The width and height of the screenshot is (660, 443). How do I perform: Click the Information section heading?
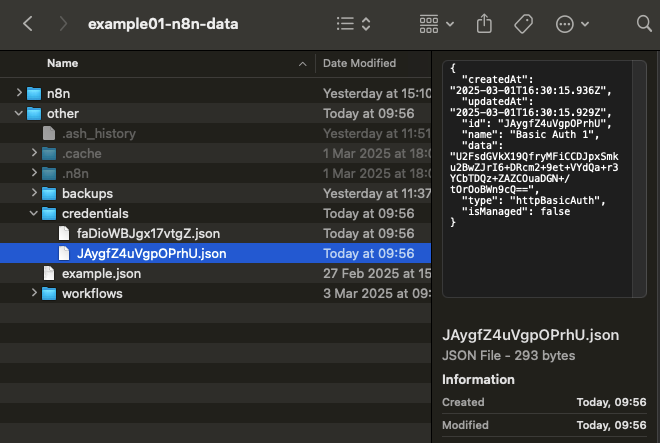[478, 379]
